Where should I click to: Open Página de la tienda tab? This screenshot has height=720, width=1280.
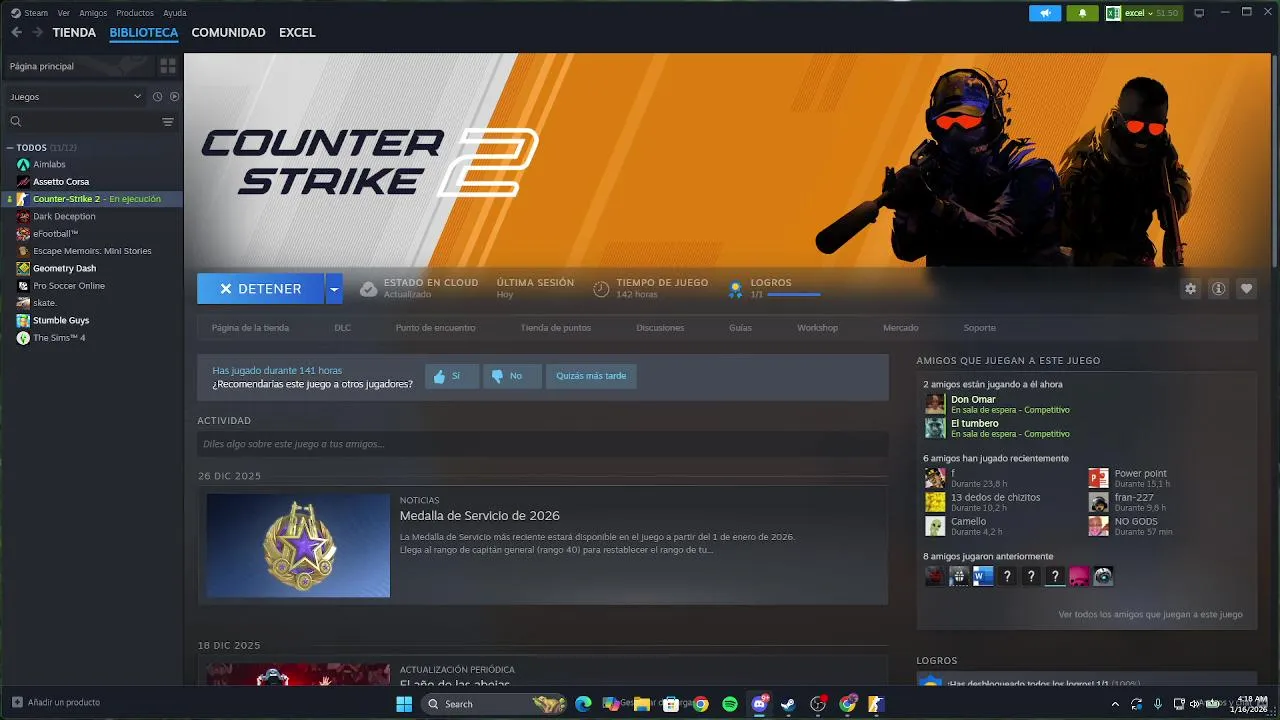tap(250, 328)
